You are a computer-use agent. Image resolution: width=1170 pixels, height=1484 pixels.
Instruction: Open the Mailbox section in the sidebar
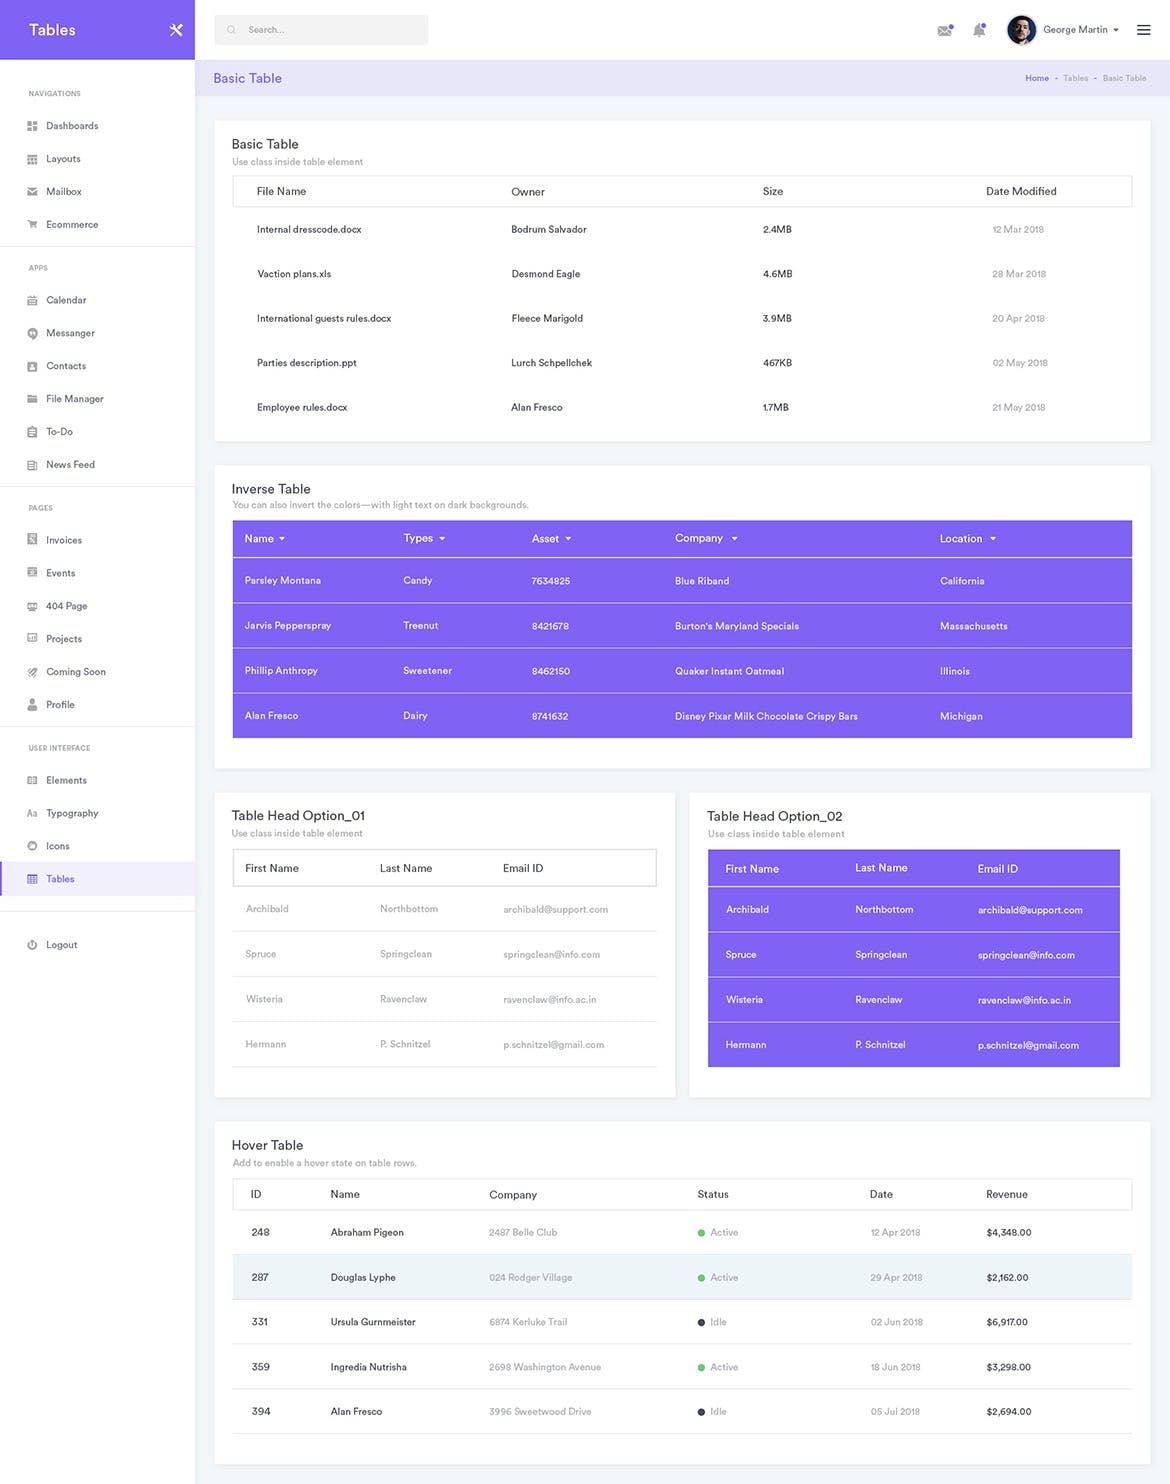(62, 191)
